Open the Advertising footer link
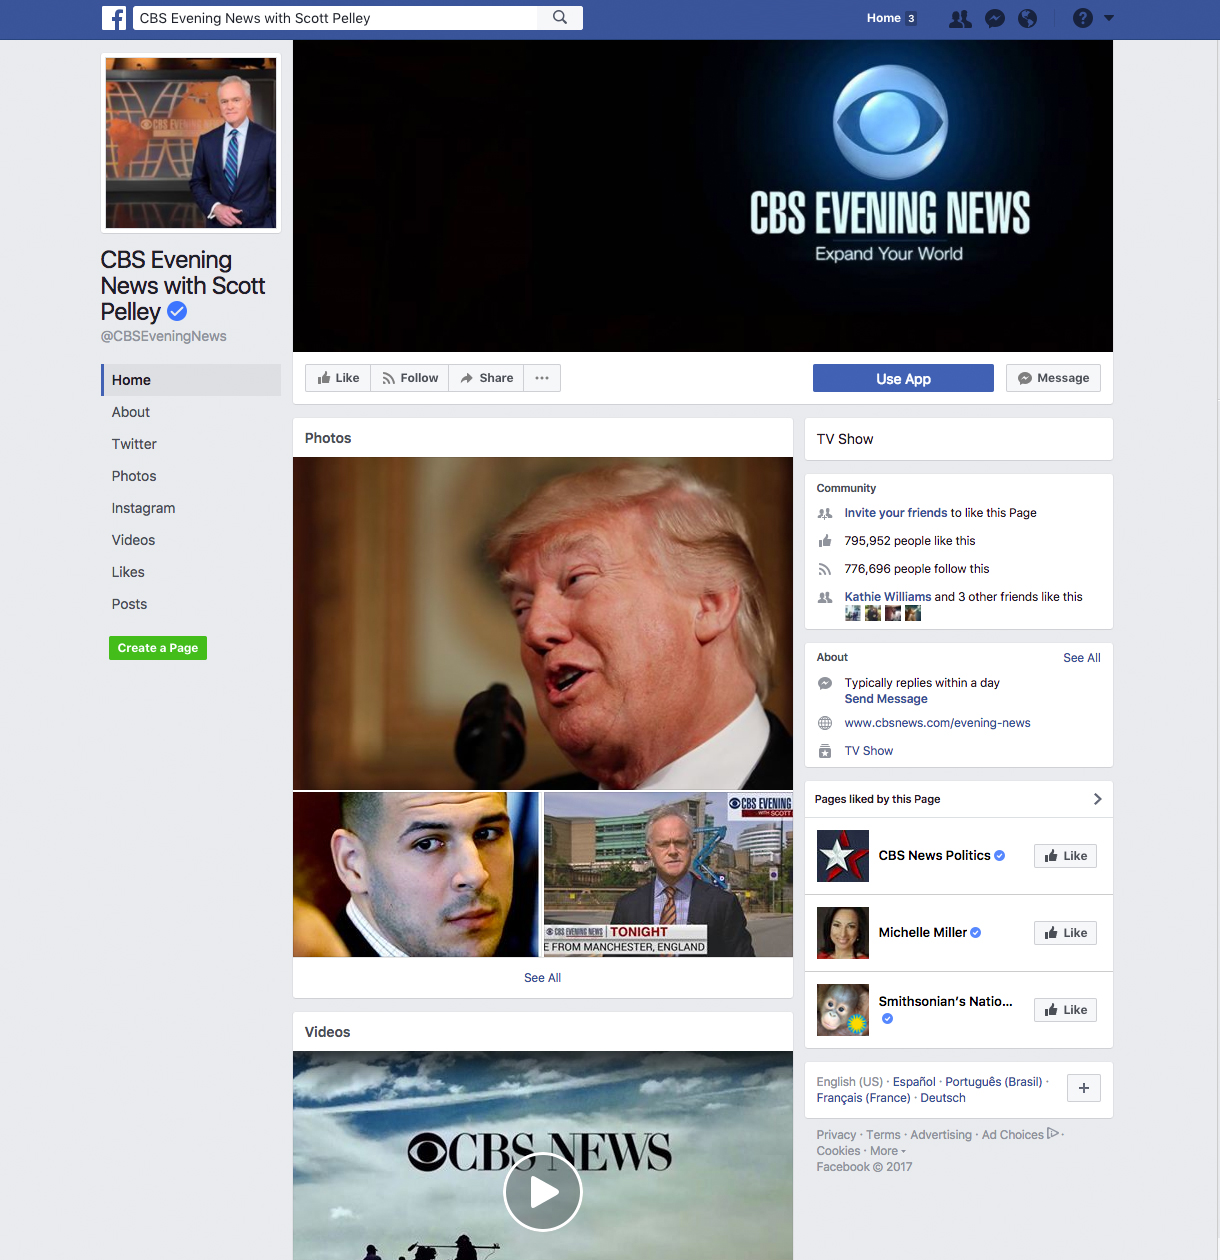Screen dimensions: 1220x1260 point(941,1135)
